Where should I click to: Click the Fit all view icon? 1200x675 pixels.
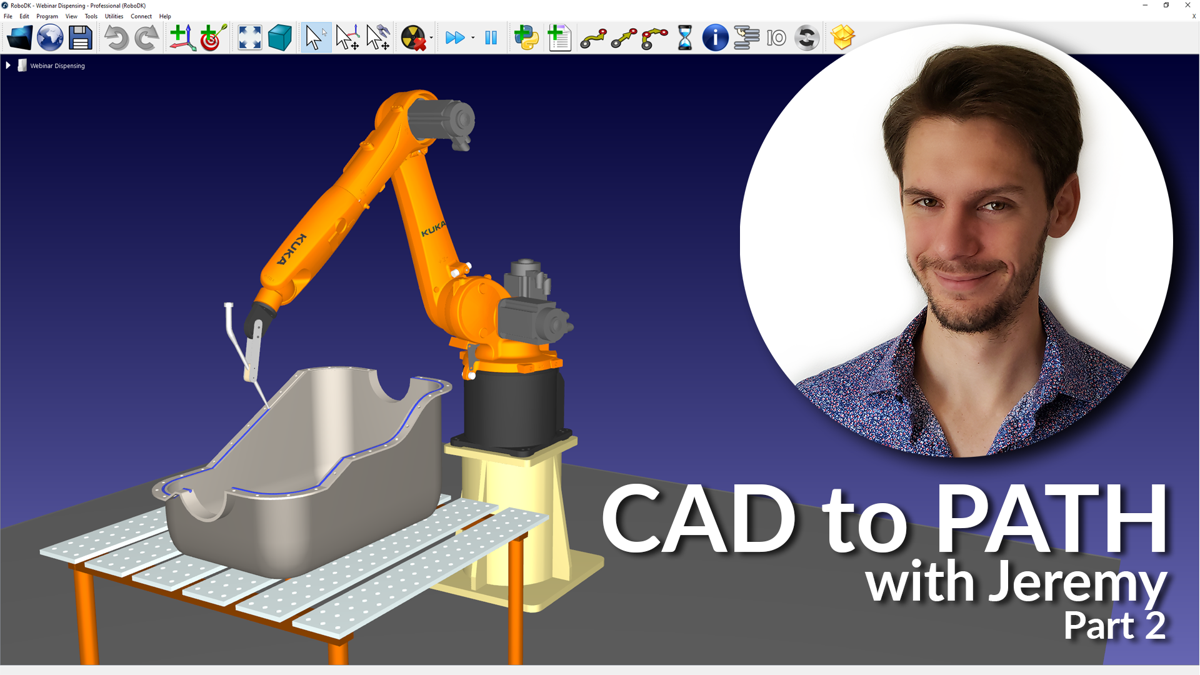pyautogui.click(x=249, y=38)
